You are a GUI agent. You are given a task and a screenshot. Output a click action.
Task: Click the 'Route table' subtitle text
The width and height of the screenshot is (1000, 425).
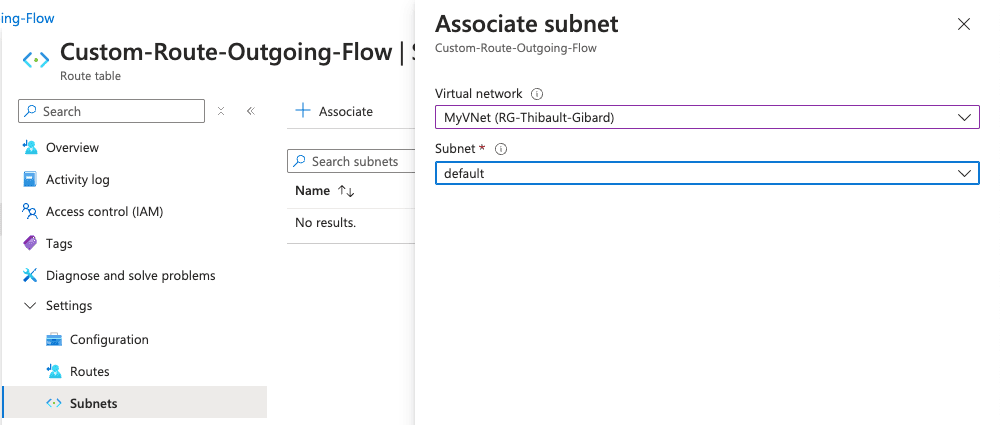click(91, 76)
